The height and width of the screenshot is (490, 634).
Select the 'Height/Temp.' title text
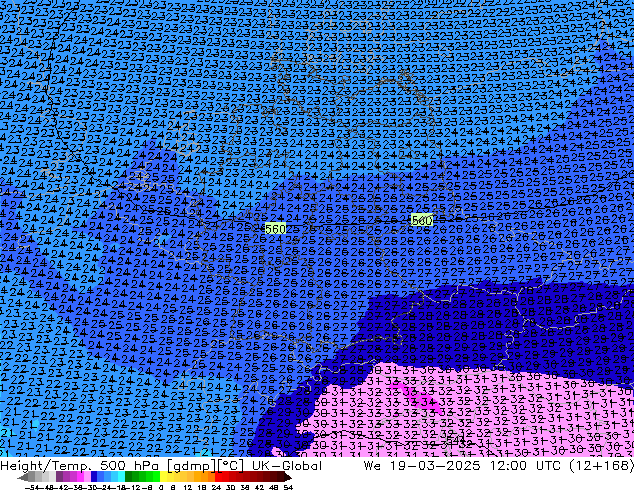46,465
